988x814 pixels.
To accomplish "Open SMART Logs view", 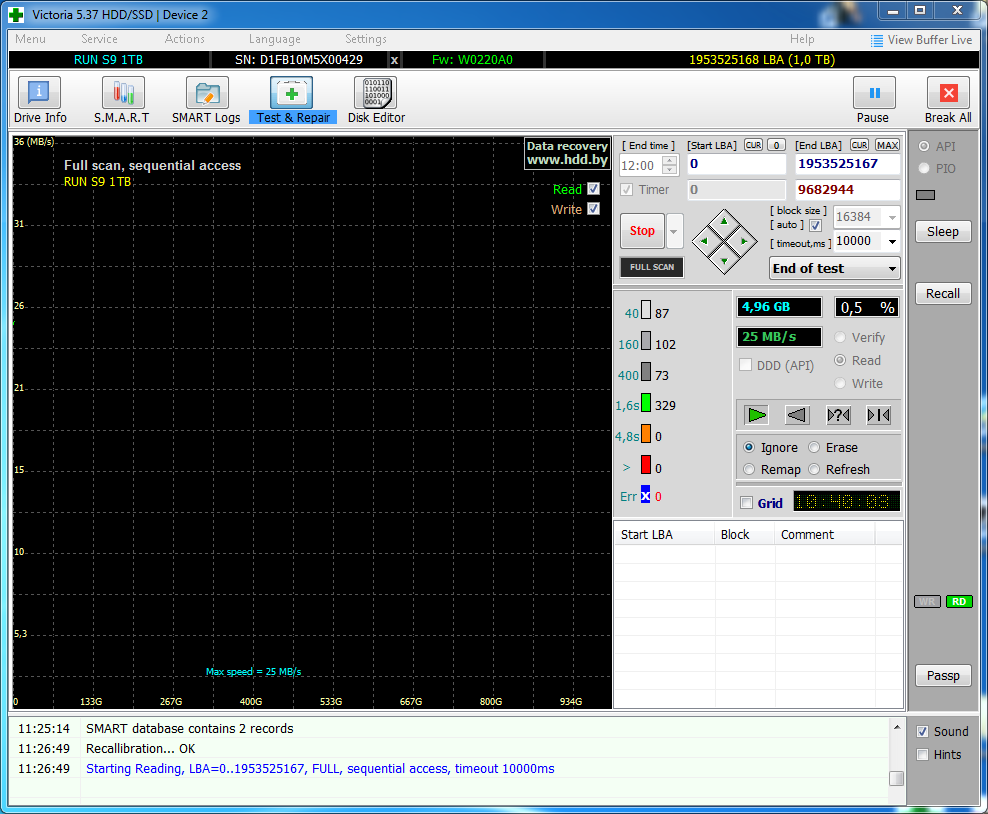I will pyautogui.click(x=206, y=100).
